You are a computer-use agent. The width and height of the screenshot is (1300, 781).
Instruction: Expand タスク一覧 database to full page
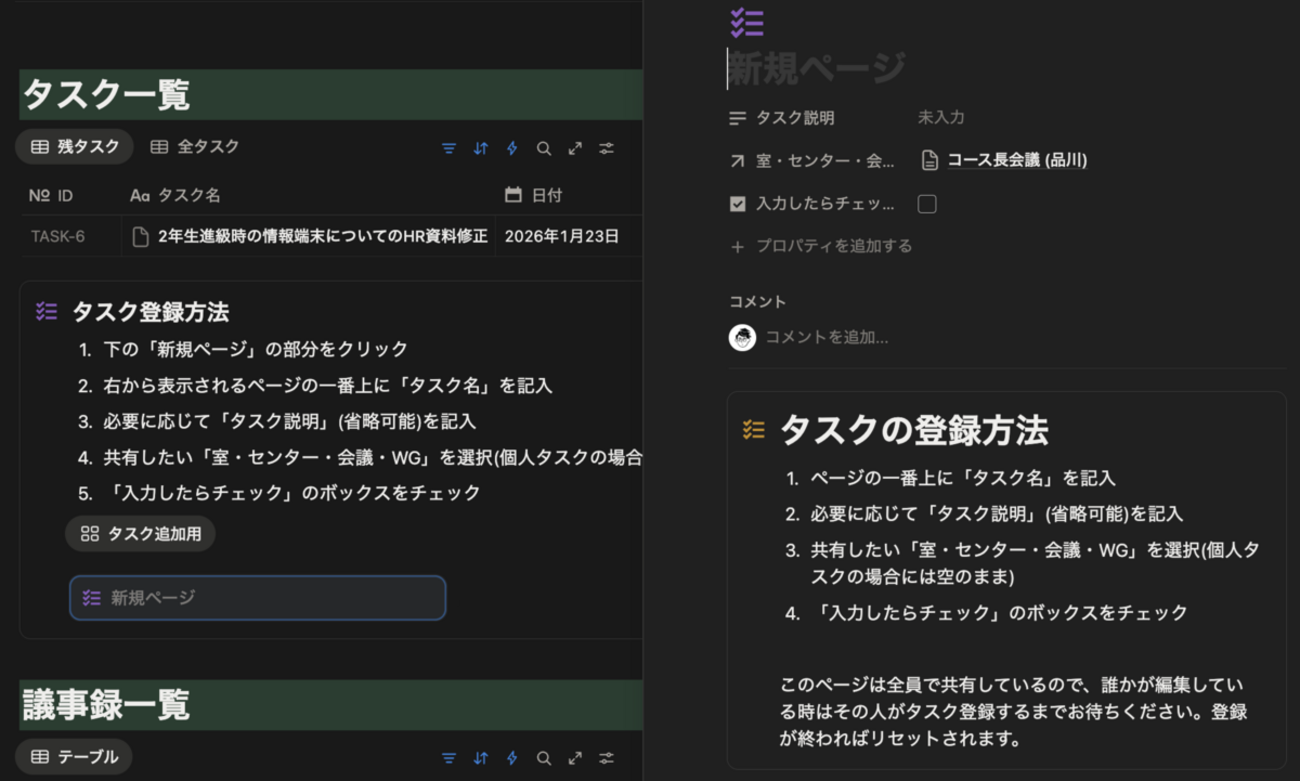[575, 148]
